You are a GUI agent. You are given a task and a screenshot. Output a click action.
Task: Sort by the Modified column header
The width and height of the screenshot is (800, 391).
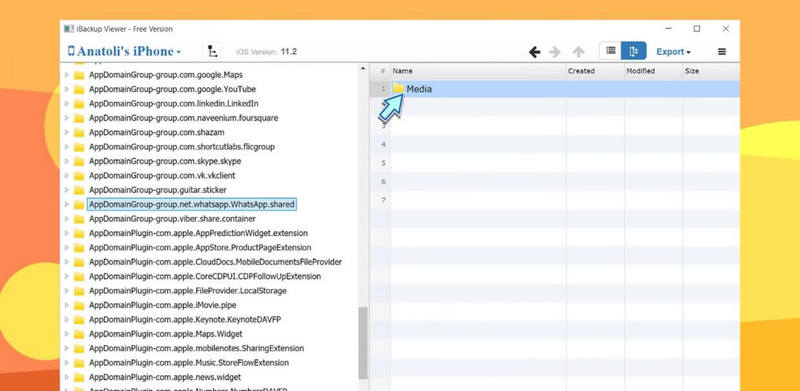tap(653, 71)
